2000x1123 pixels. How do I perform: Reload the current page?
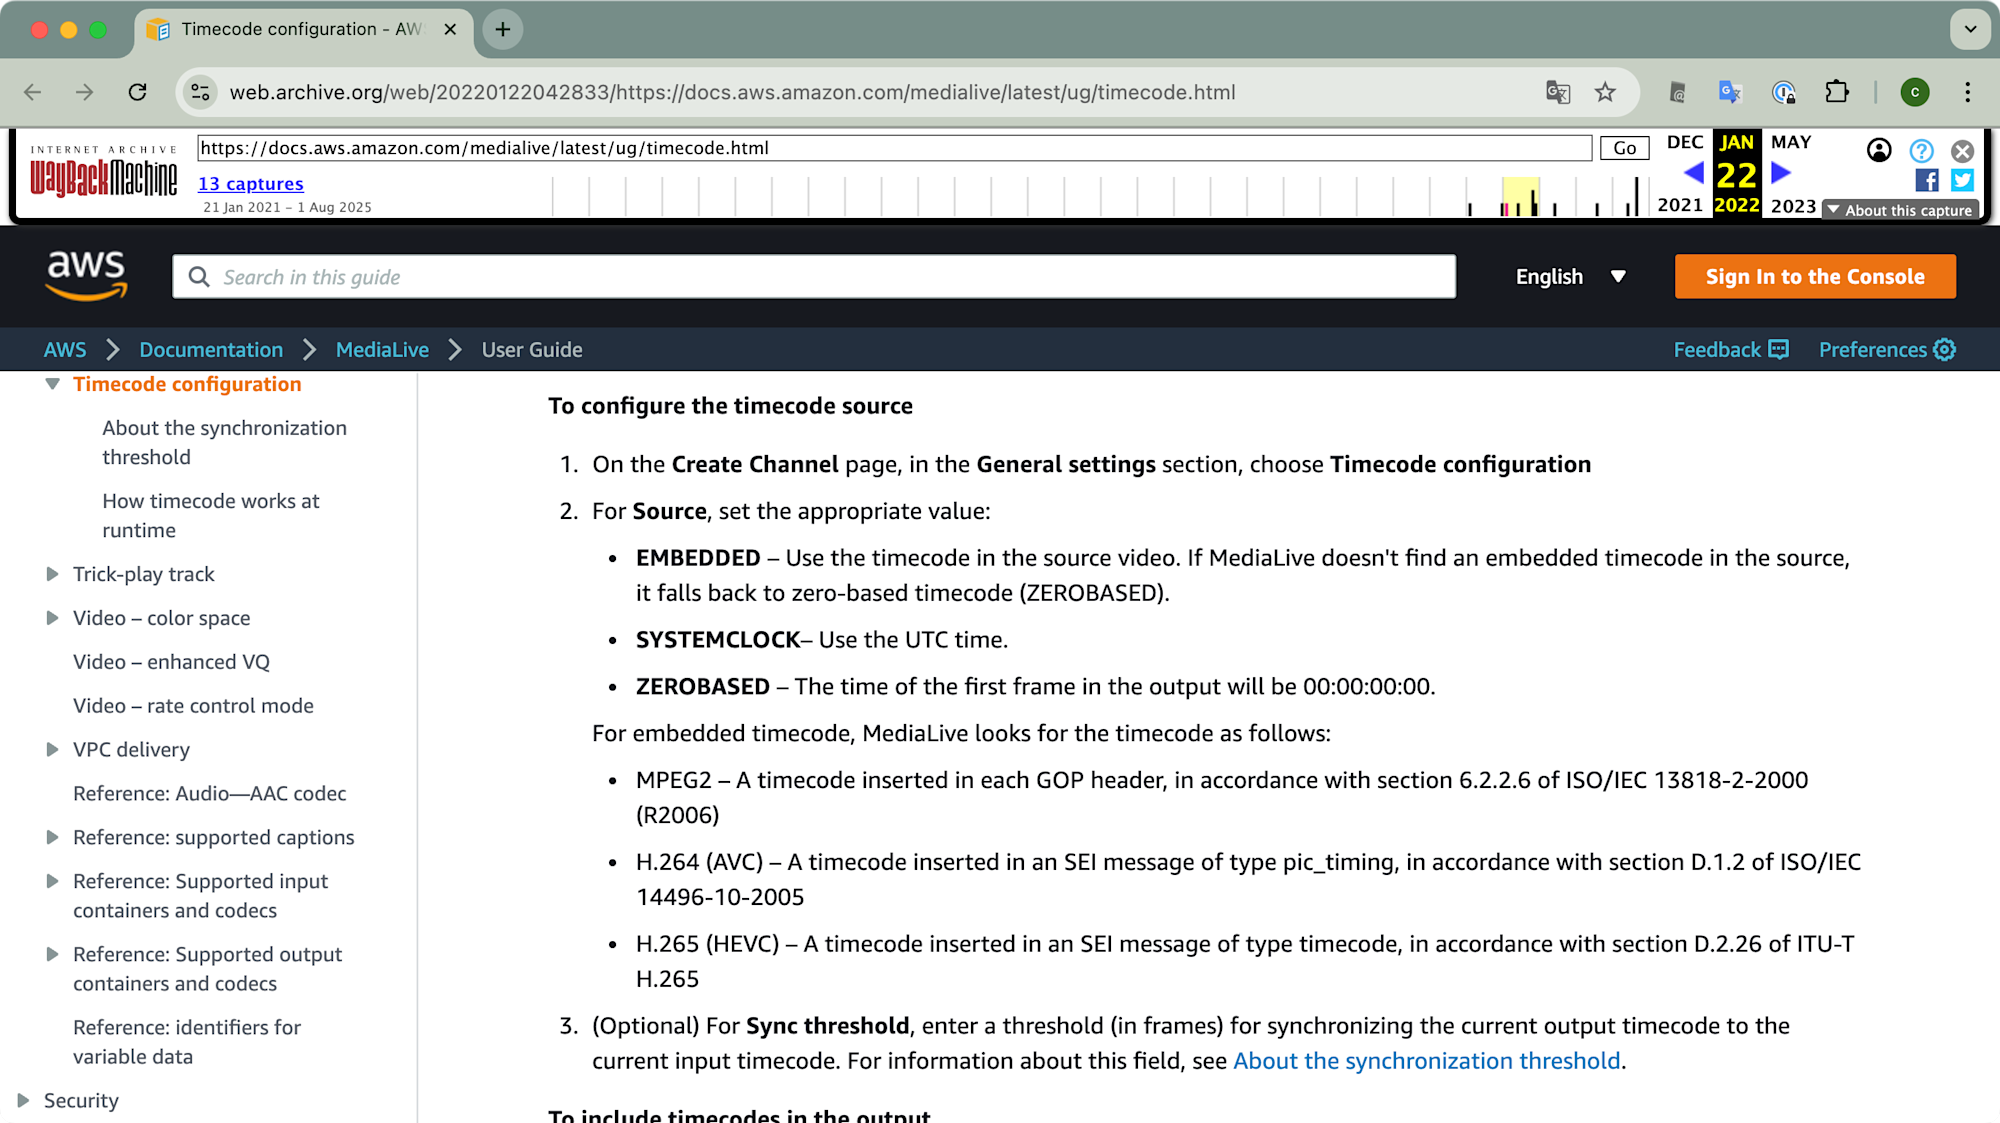point(138,92)
